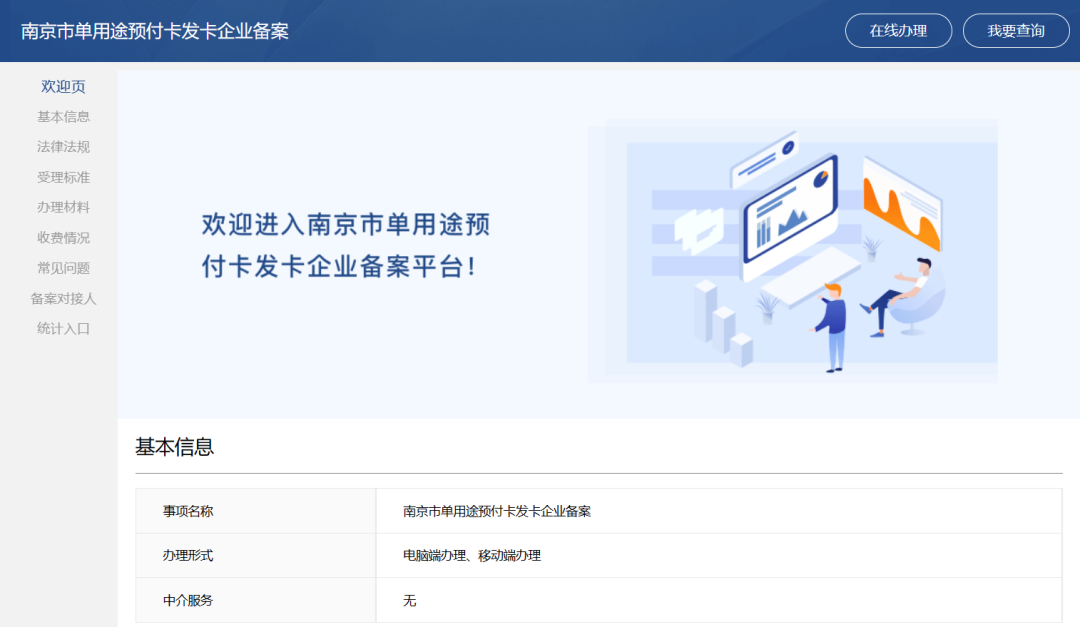Select 受理标准 in the sidebar
The width and height of the screenshot is (1080, 627).
click(63, 177)
